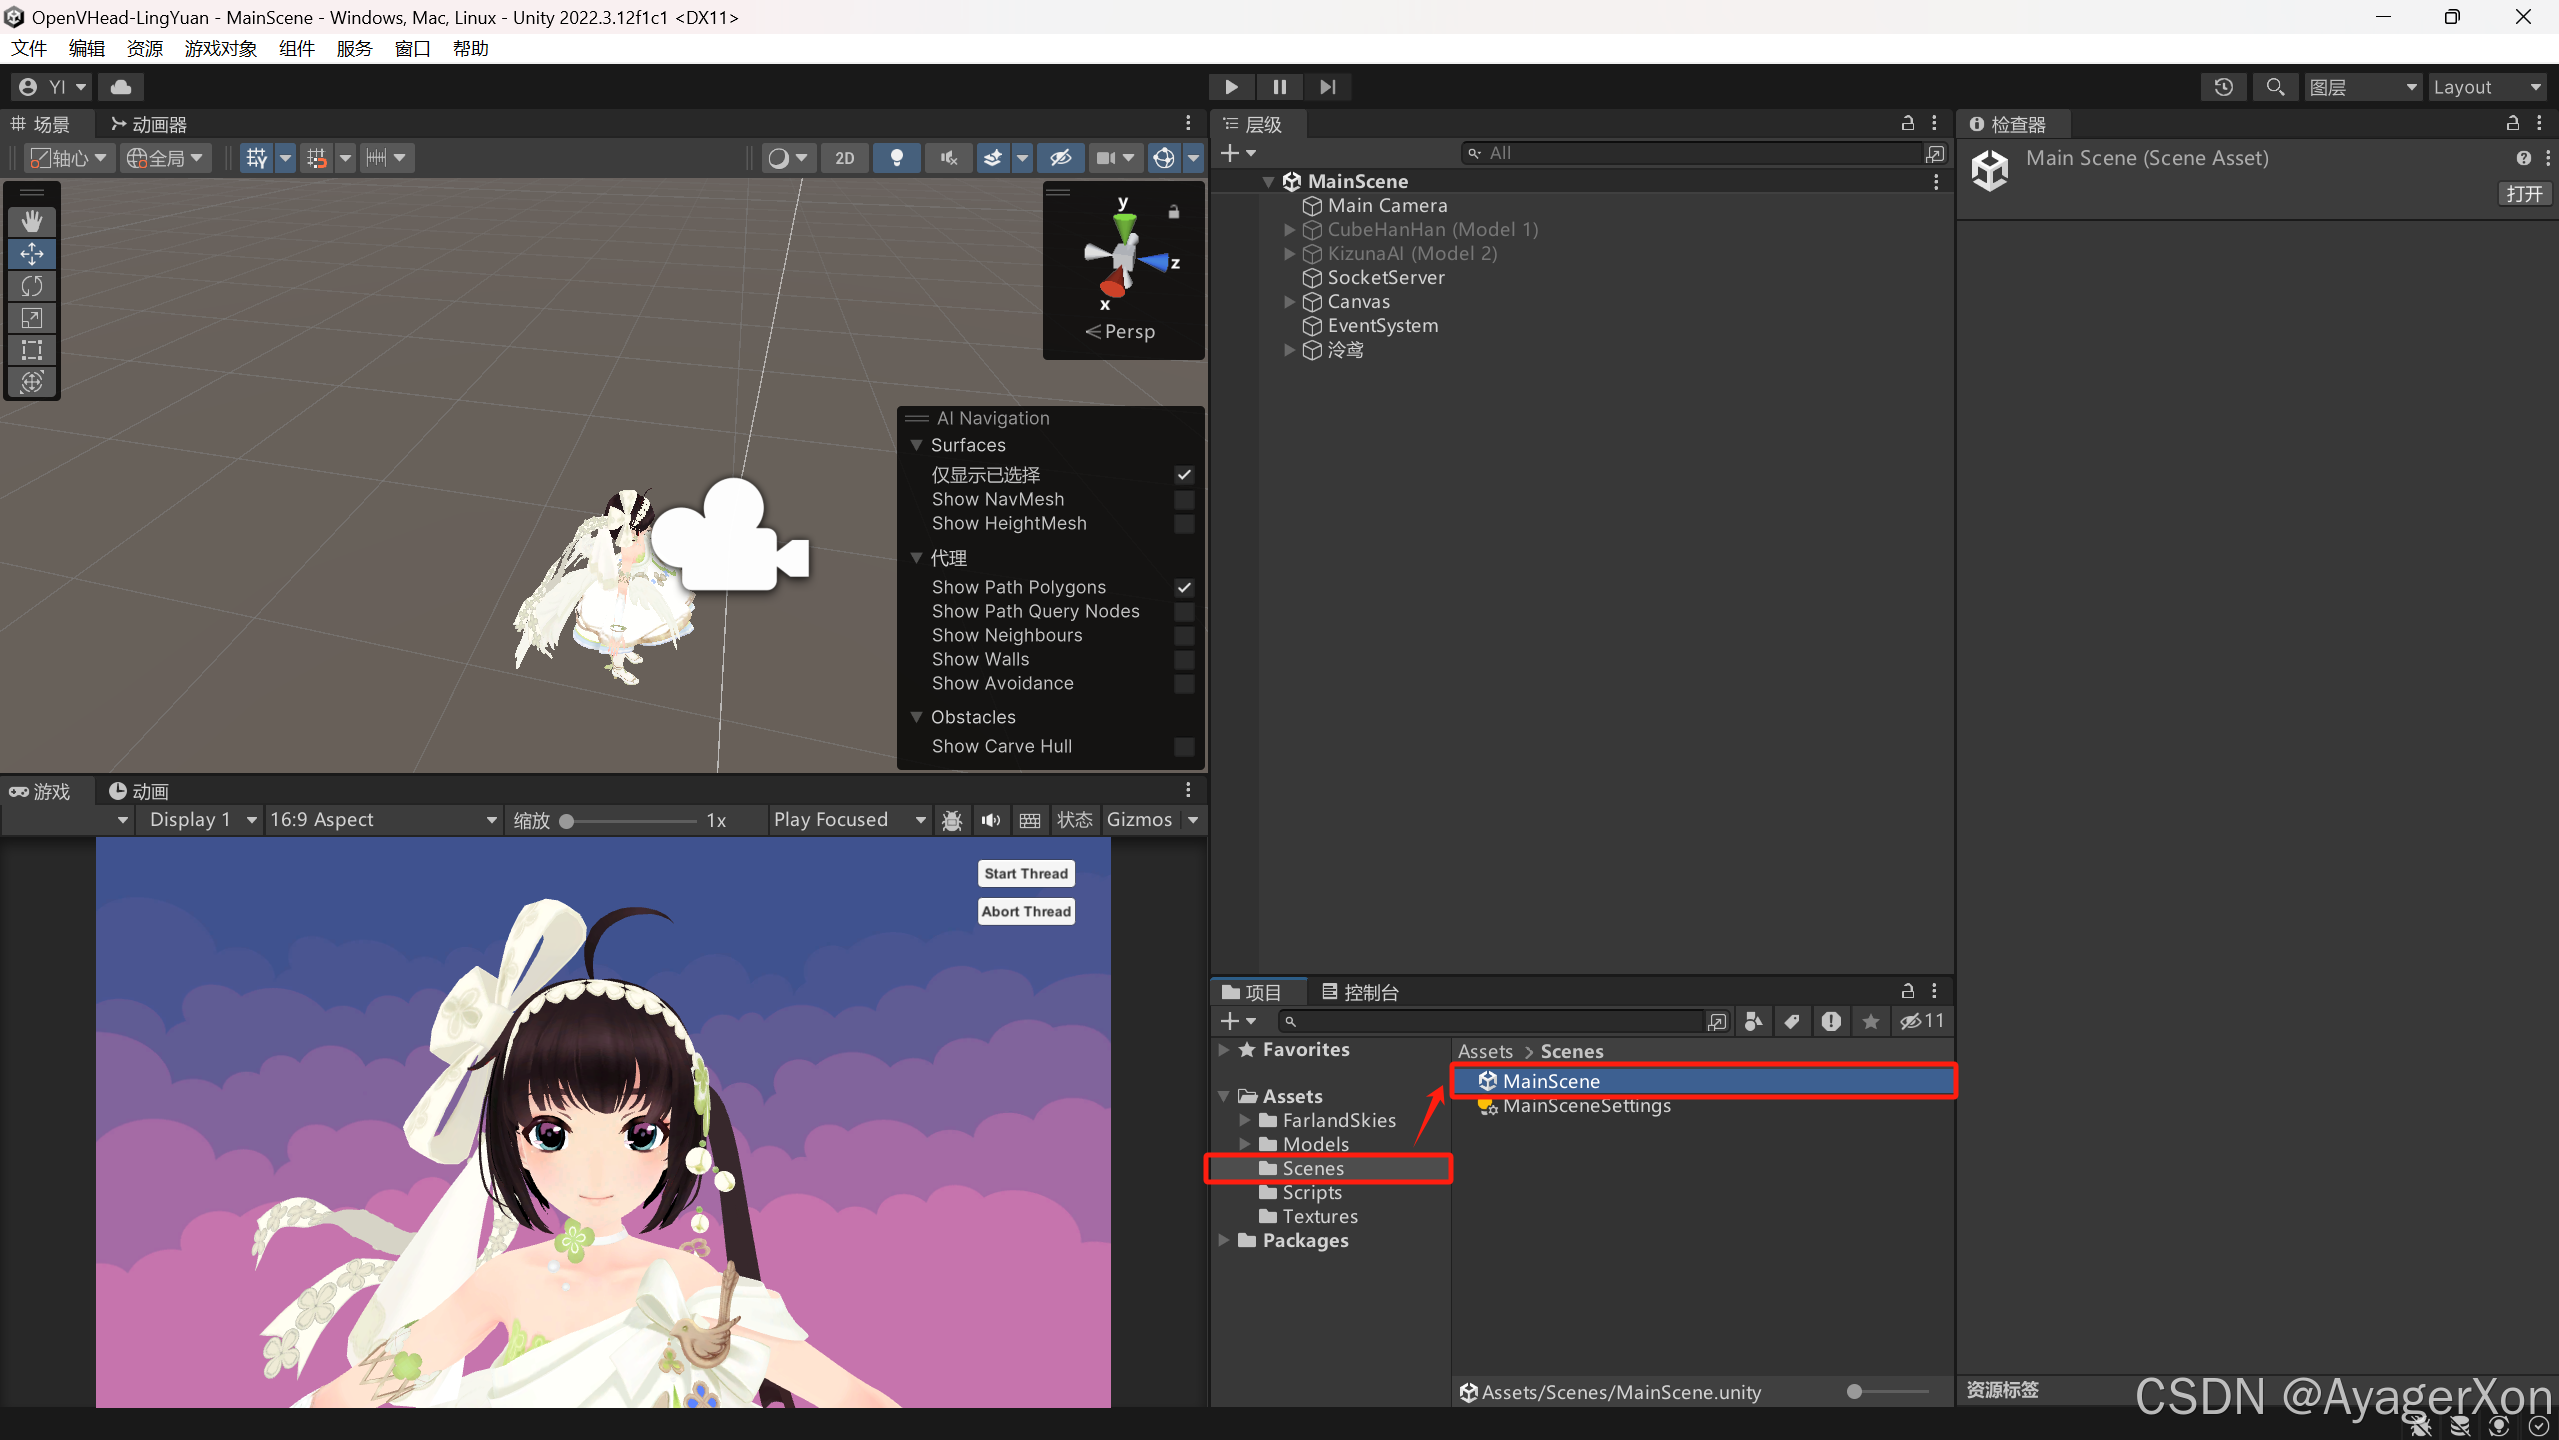The height and width of the screenshot is (1440, 2559).
Task: Expand the FarlandSkies folder
Action: pyautogui.click(x=1245, y=1120)
